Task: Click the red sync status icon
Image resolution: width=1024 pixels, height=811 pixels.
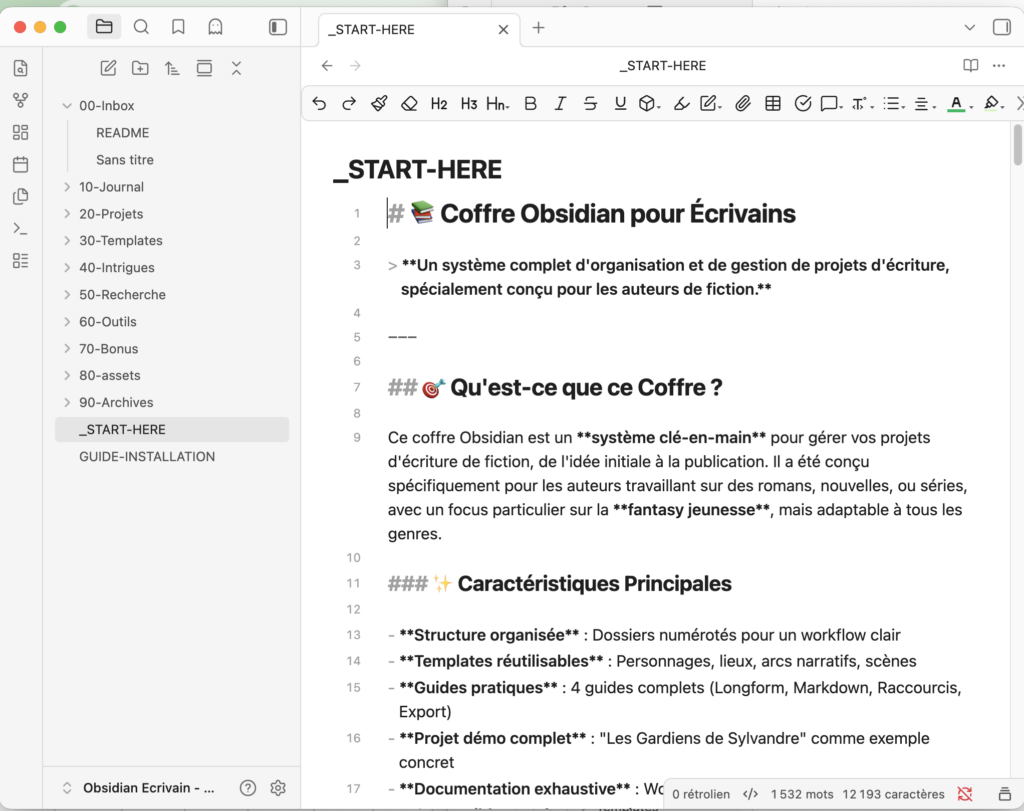Action: [965, 794]
